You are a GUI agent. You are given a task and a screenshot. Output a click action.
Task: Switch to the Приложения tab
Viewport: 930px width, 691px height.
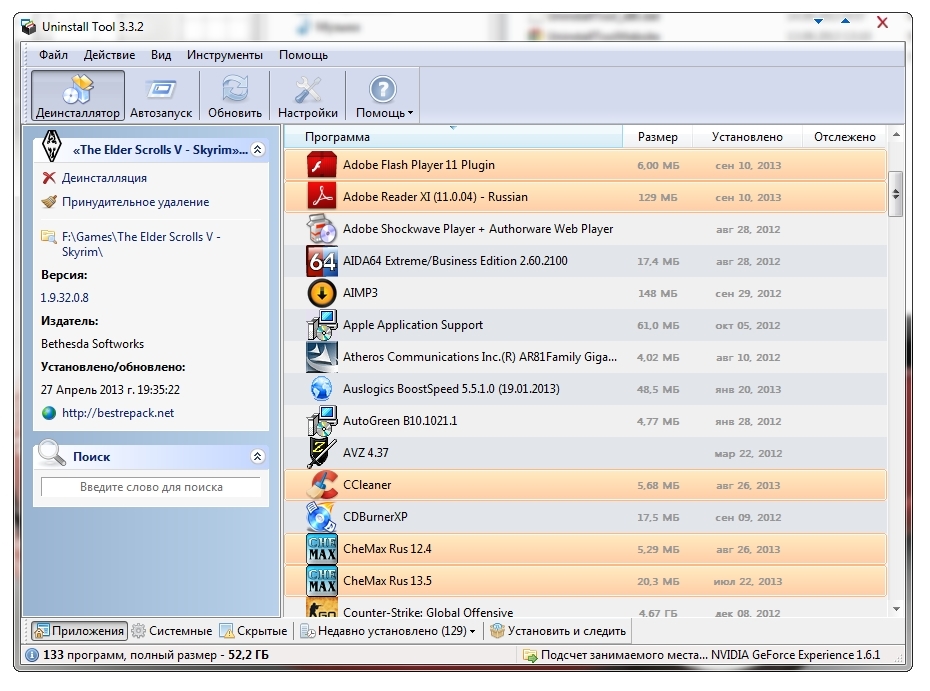[79, 631]
